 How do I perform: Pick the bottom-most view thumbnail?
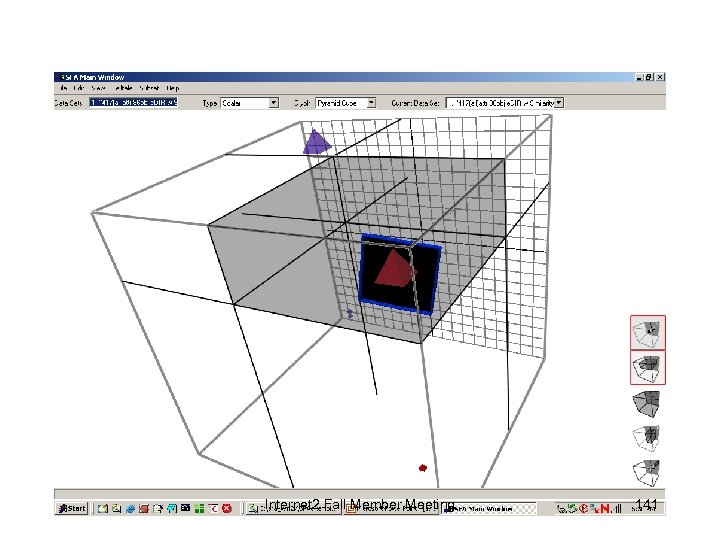647,472
